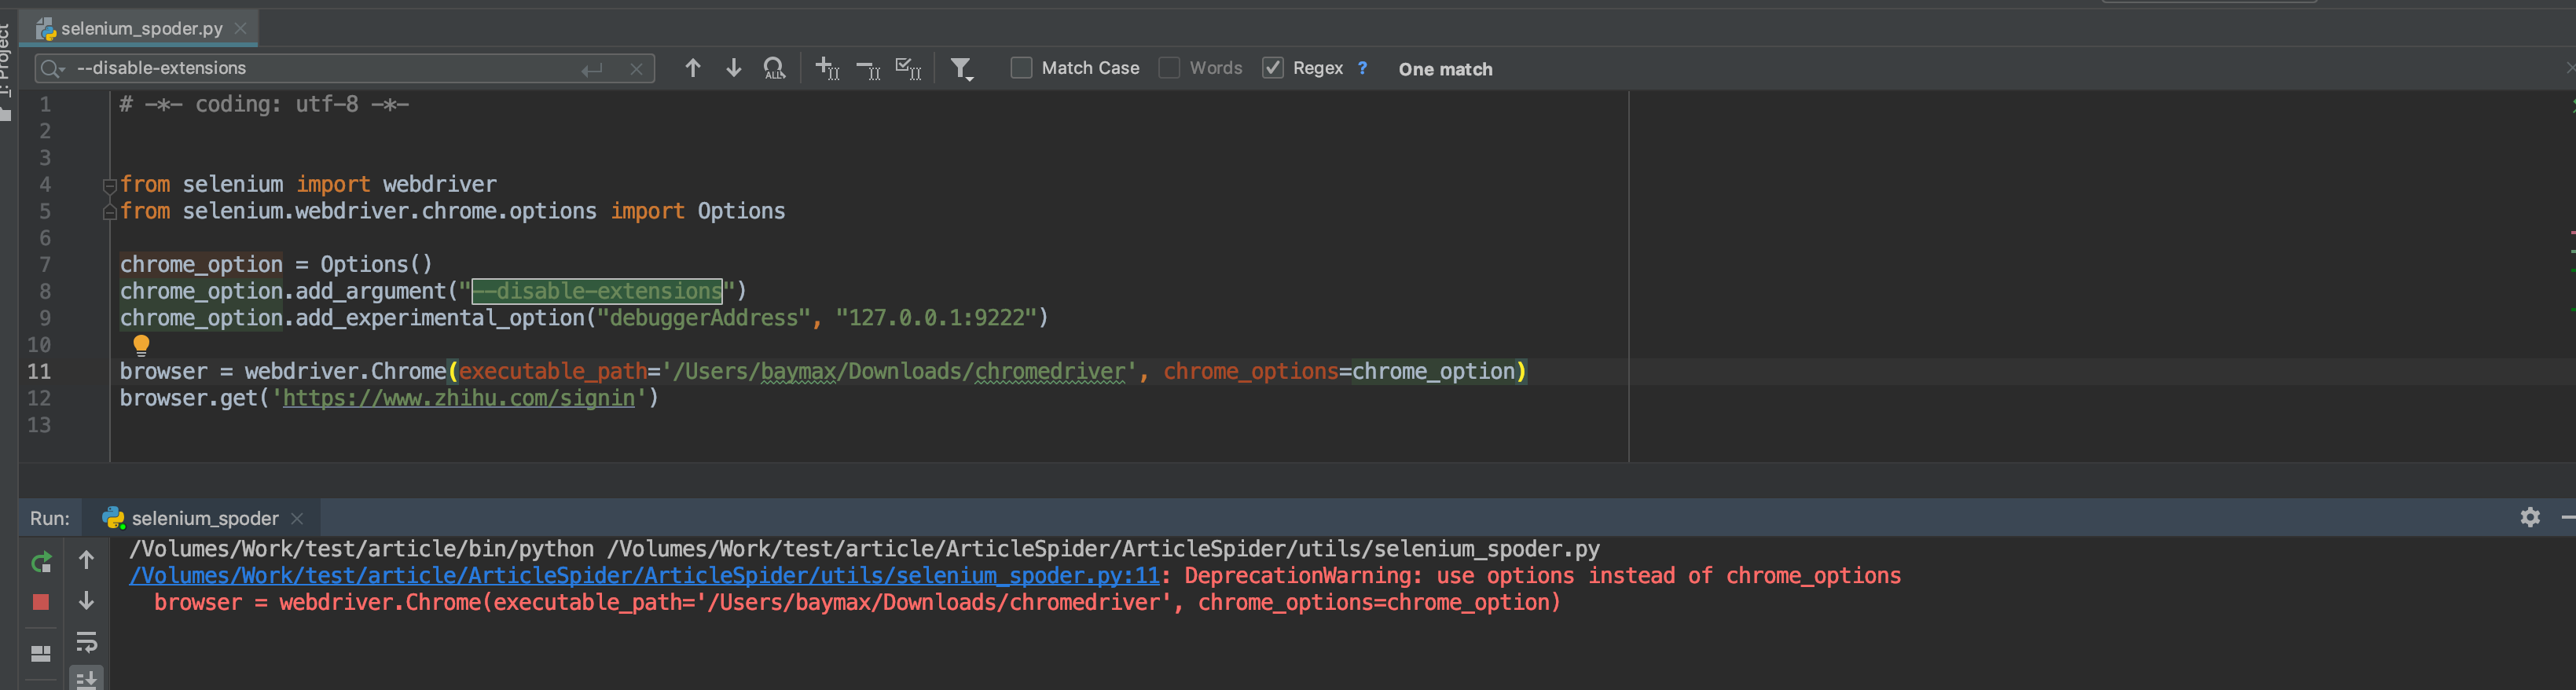Click the --disable-extensions search field
This screenshot has width=2576, height=690.
click(x=320, y=68)
